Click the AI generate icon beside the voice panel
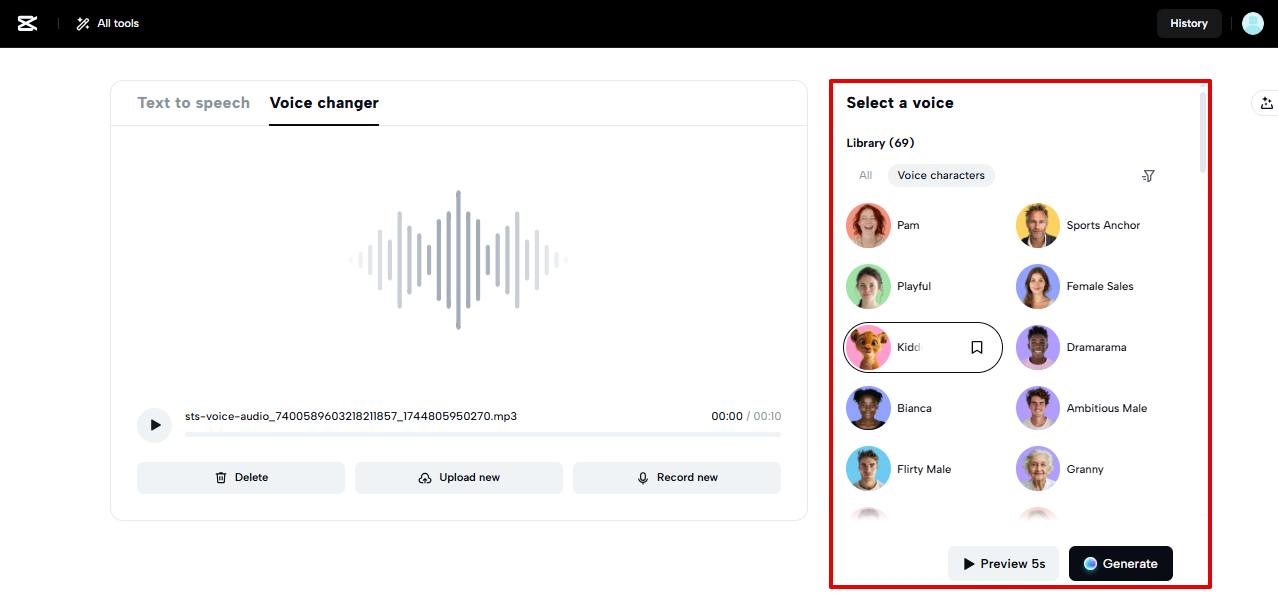Screen dimensions: 1278x606 point(1266,103)
